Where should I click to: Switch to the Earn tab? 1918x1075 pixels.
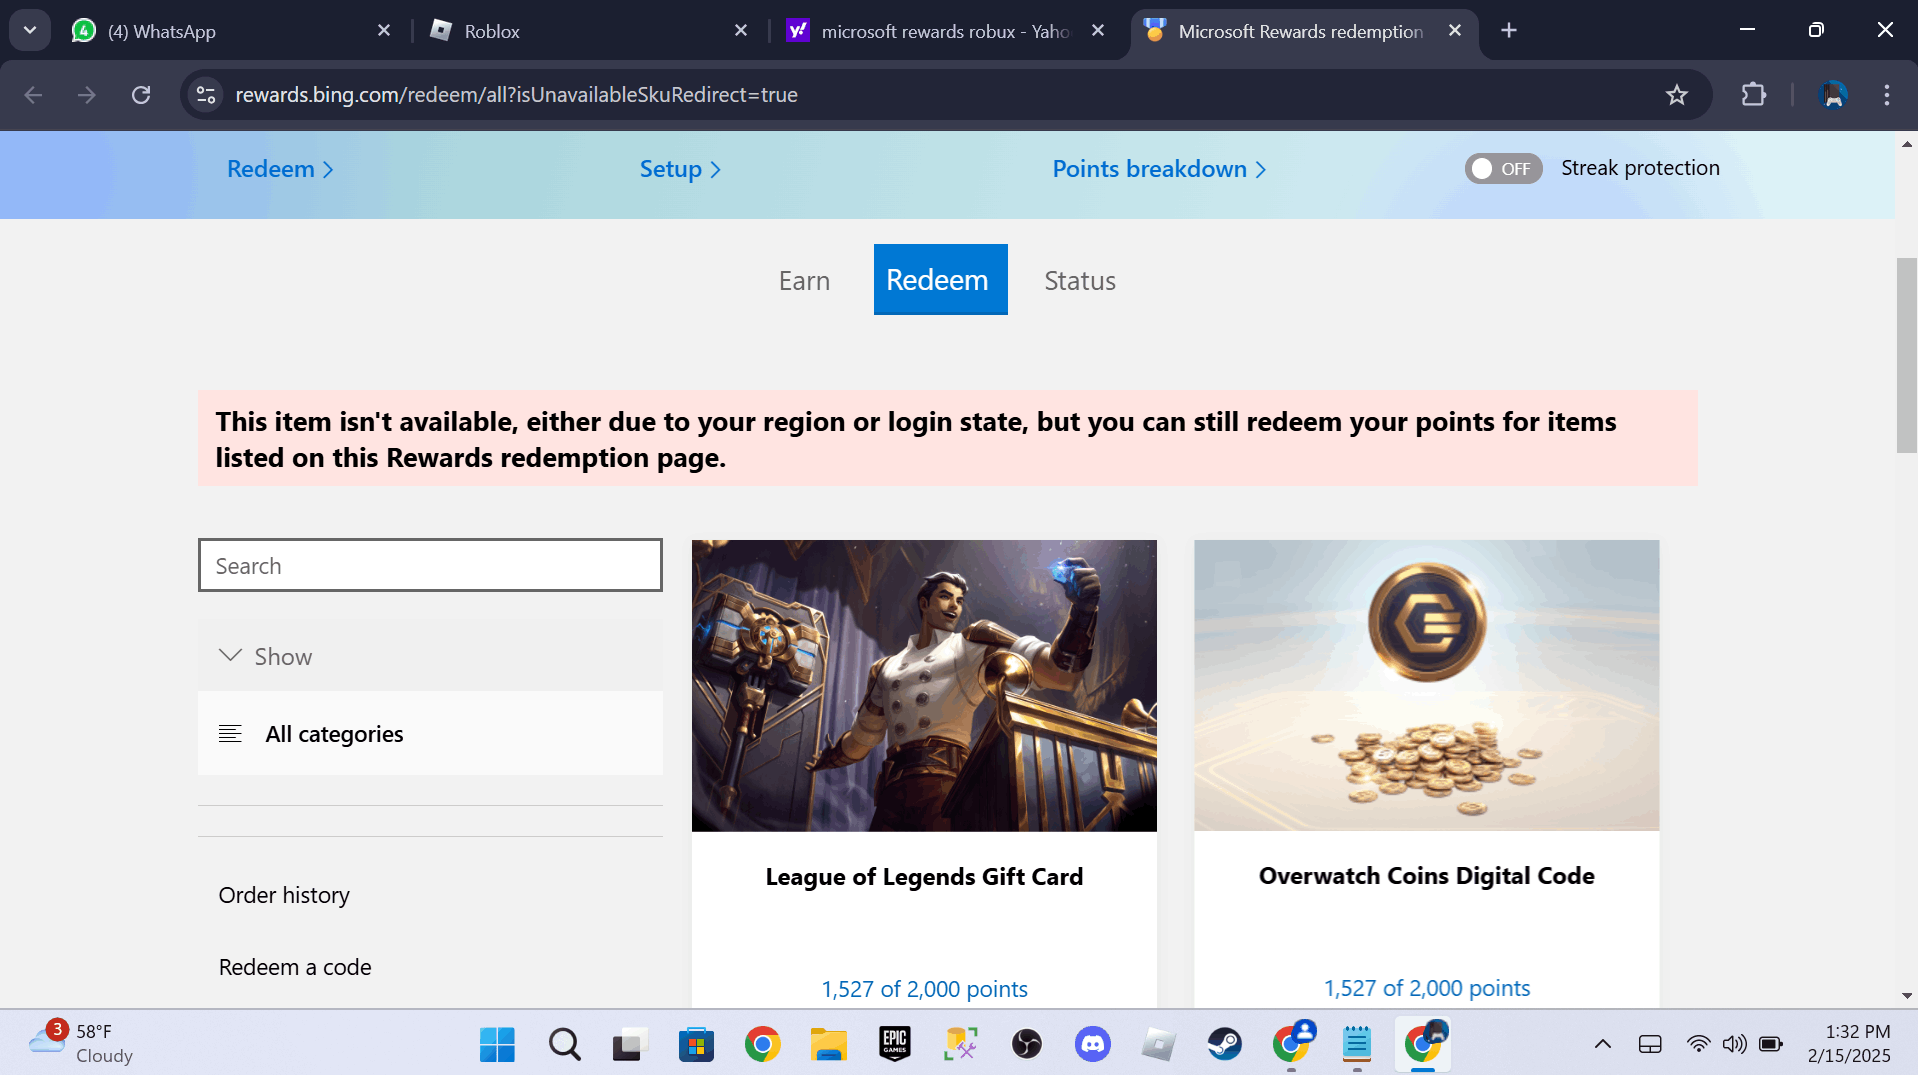click(804, 280)
